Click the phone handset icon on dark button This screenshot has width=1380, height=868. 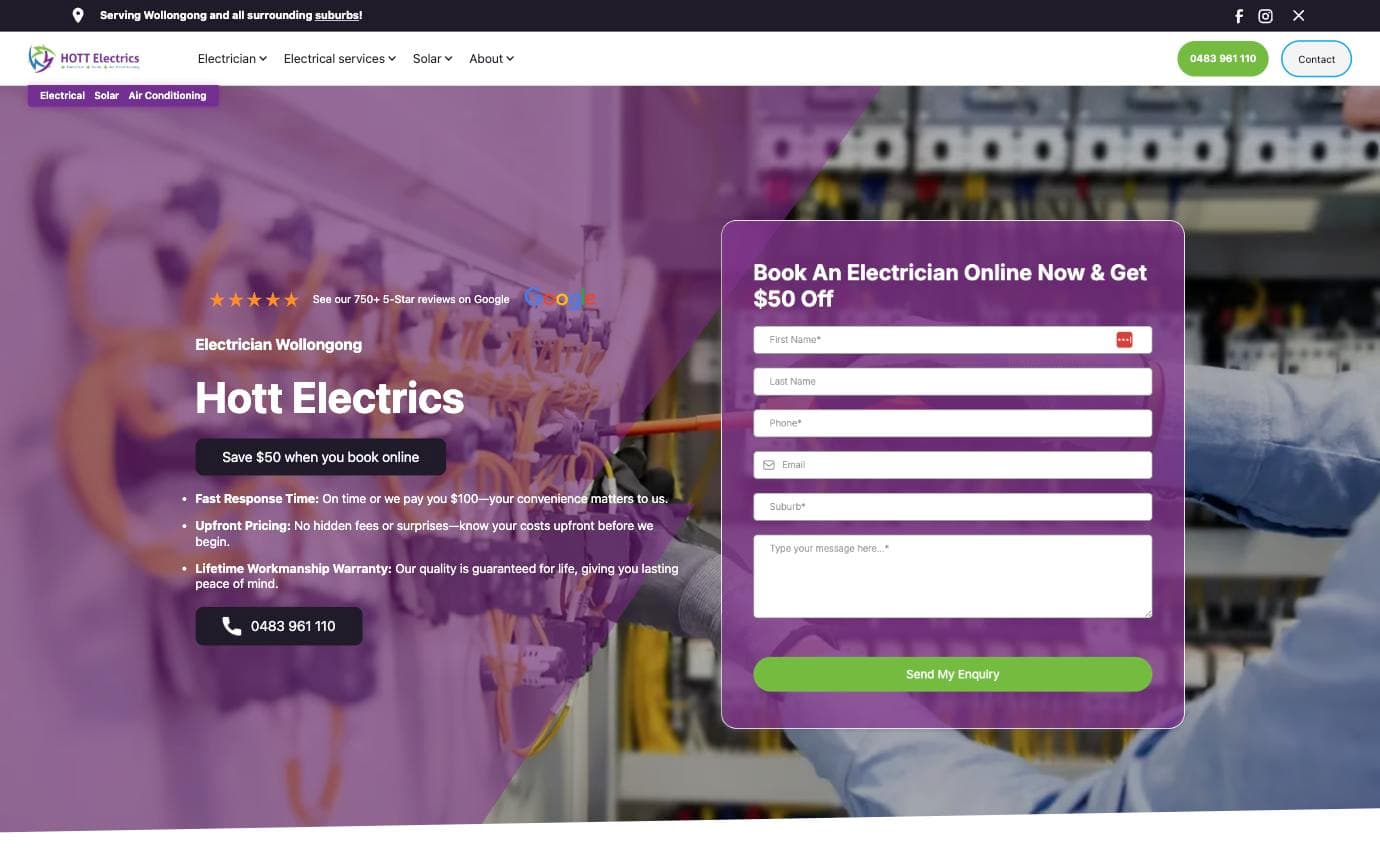point(232,626)
